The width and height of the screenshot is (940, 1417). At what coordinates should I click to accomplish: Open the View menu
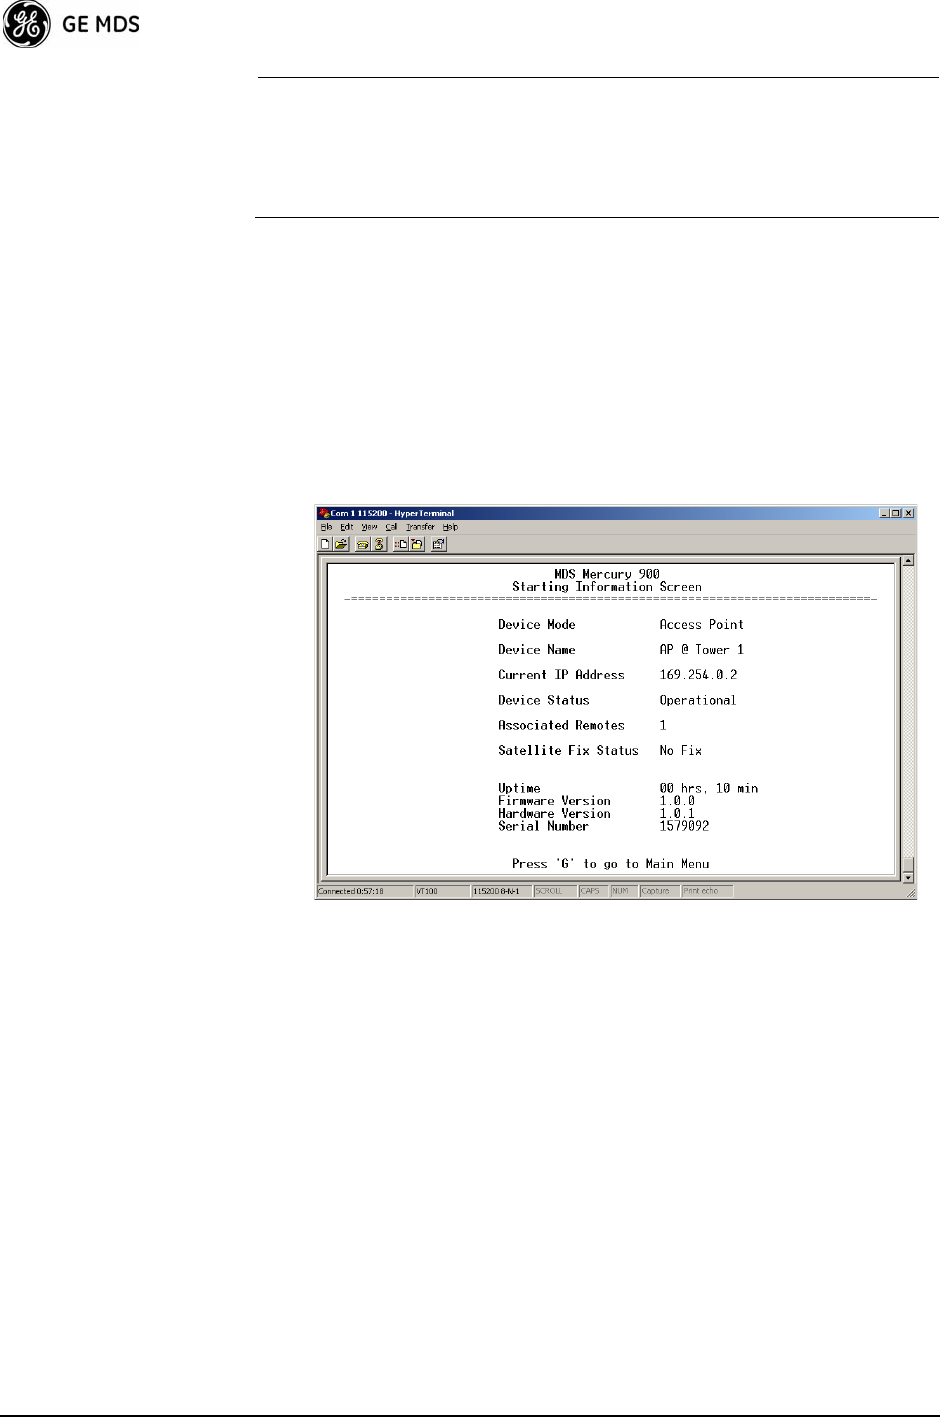(x=369, y=527)
